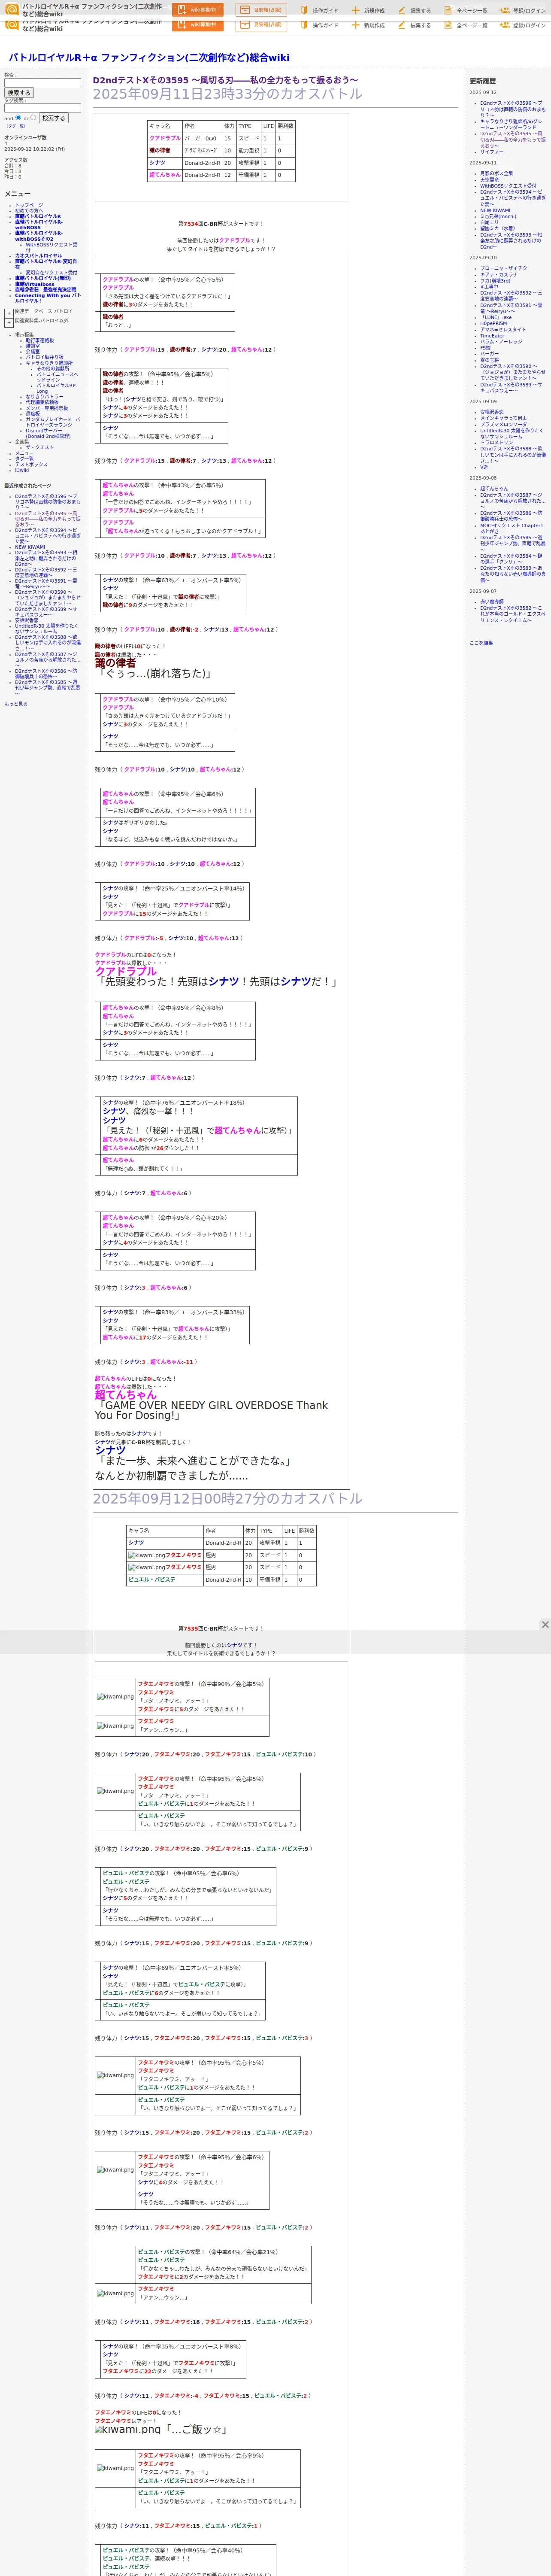Open 月影のボス全集 in 更新履歴

pyautogui.click(x=496, y=174)
